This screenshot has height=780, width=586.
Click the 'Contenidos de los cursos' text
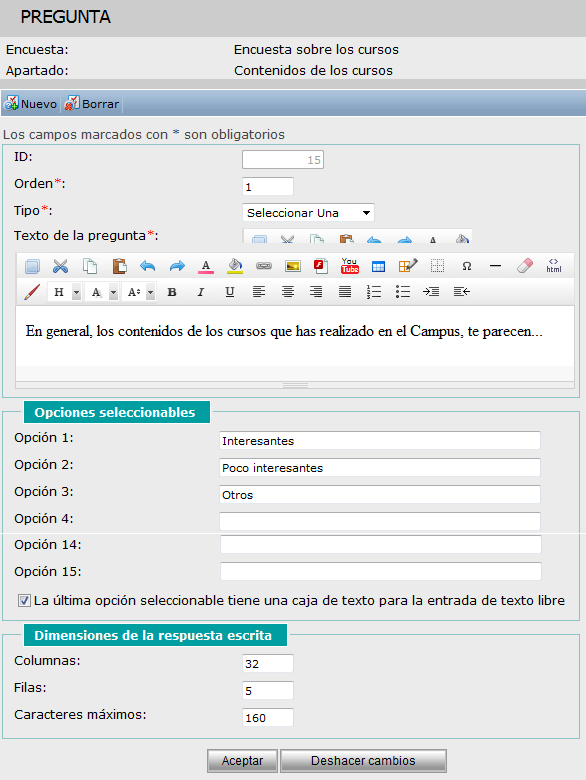pyautogui.click(x=313, y=71)
